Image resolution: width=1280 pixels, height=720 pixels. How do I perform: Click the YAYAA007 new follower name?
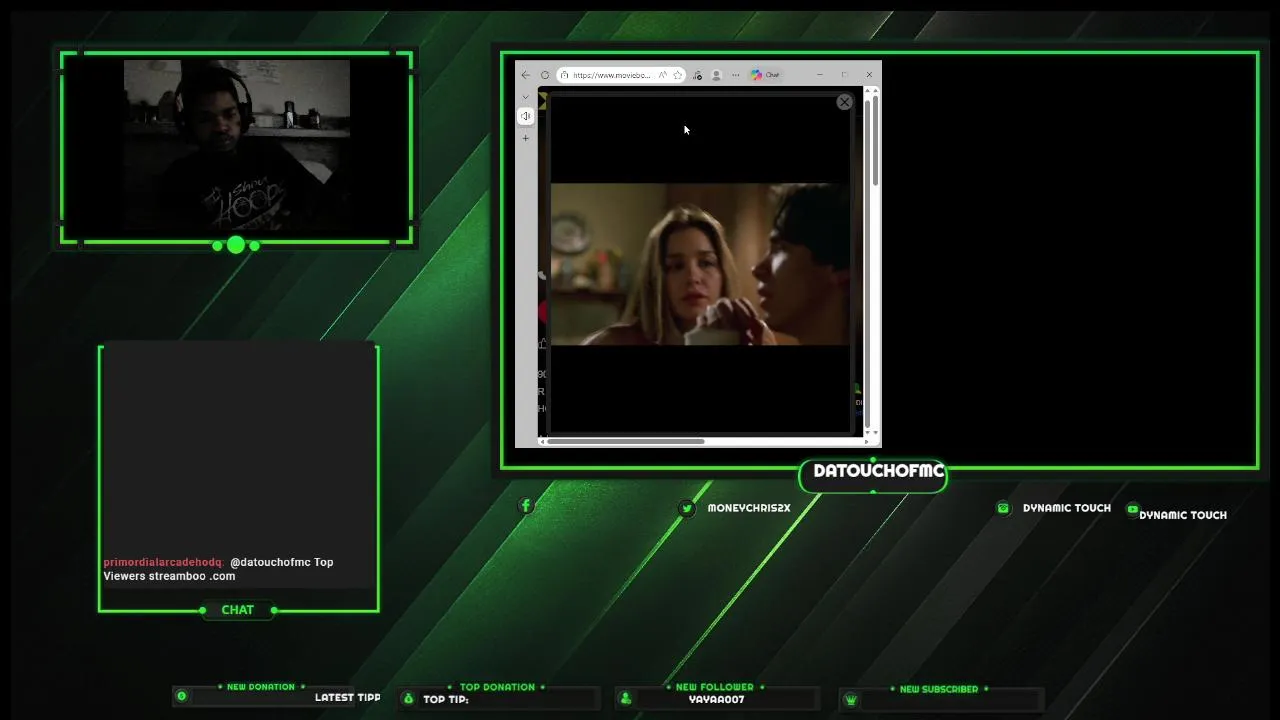[x=717, y=700]
